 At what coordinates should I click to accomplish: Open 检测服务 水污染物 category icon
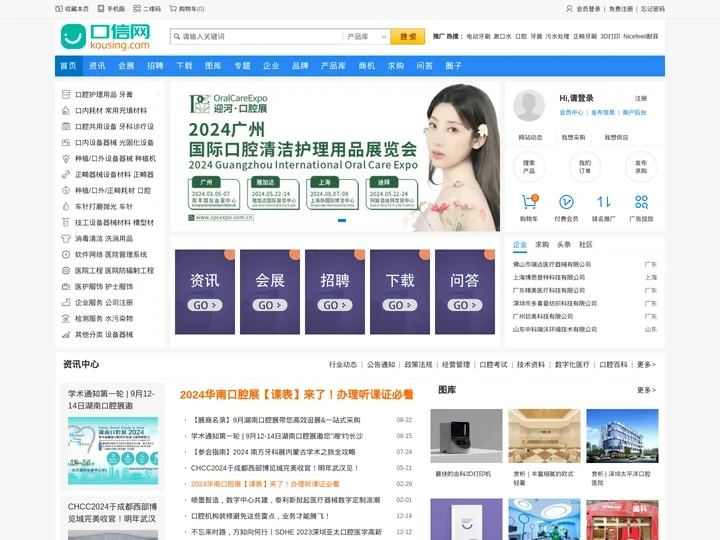pyautogui.click(x=66, y=318)
